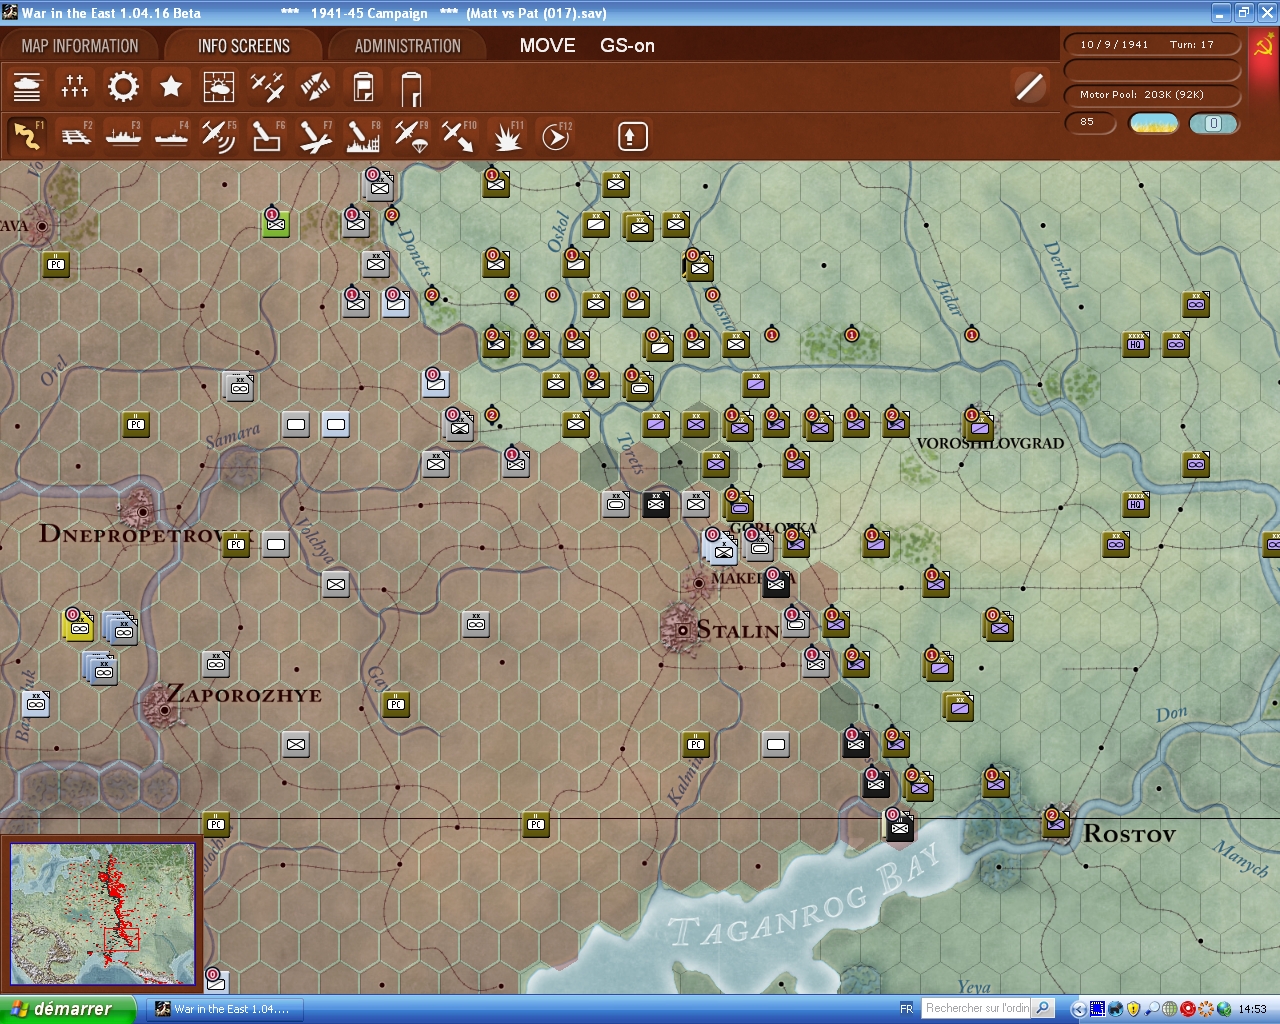Select the bright green unit counter
Viewport: 1280px width, 1024px height.
tap(276, 223)
